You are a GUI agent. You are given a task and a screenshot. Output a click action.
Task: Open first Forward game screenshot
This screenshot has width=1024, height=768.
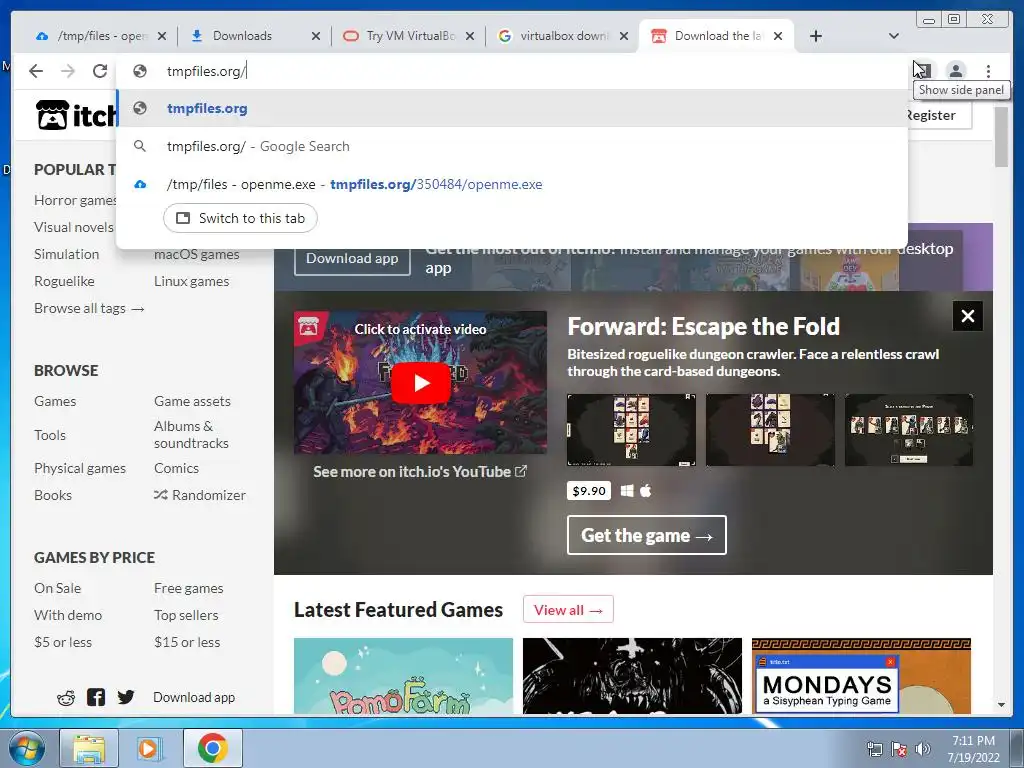click(x=631, y=430)
